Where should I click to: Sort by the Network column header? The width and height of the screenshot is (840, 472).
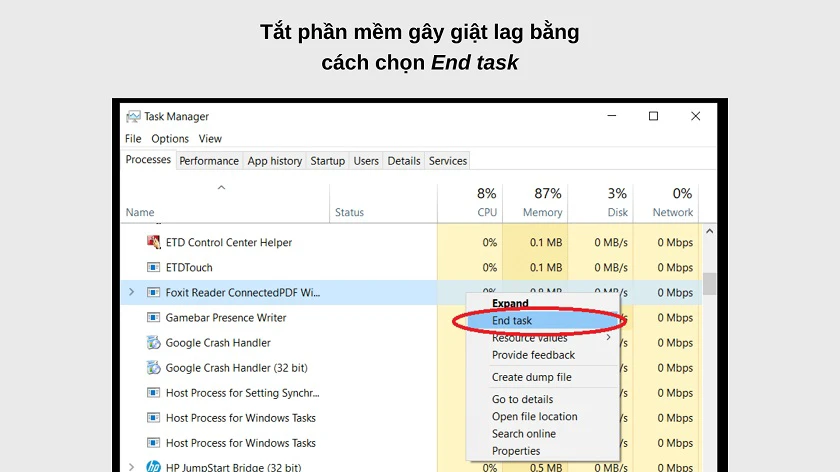click(x=666, y=203)
